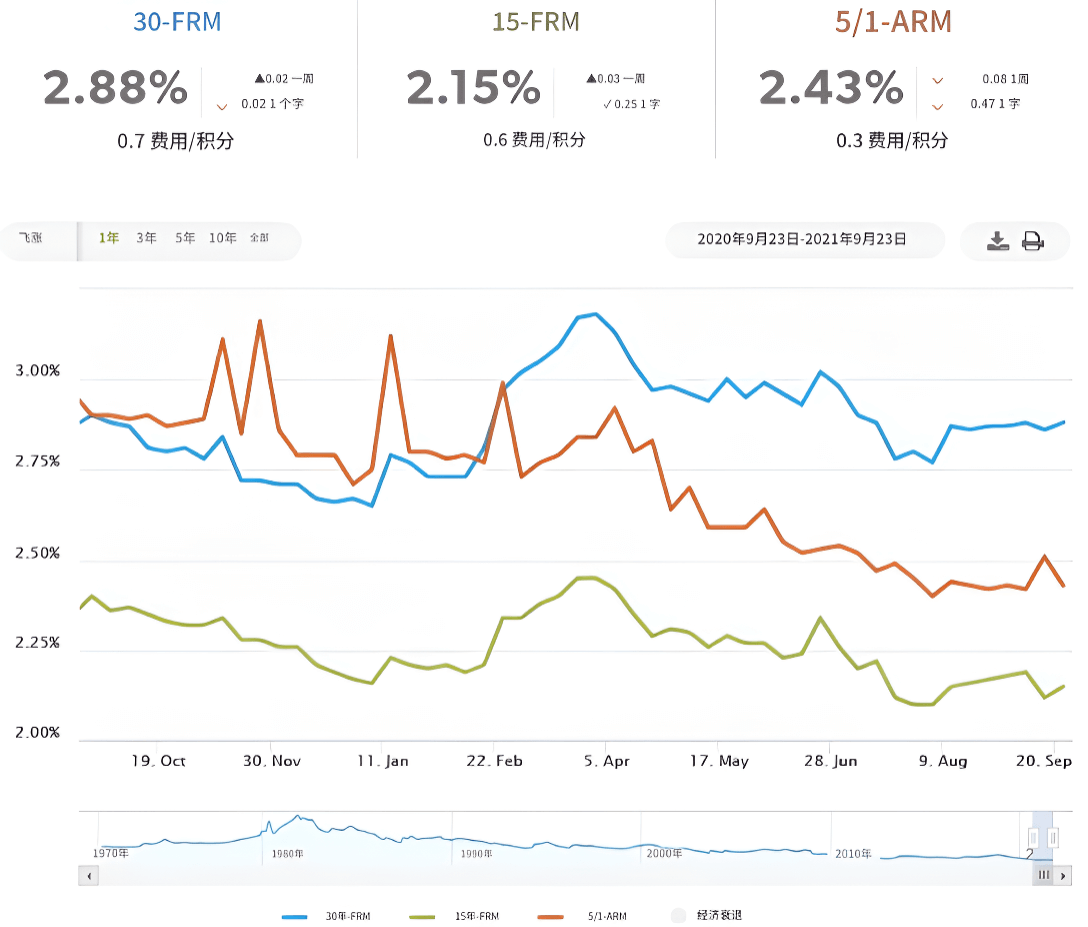Click the 2.15% rate value
This screenshot has width=1088, height=927.
(x=474, y=88)
